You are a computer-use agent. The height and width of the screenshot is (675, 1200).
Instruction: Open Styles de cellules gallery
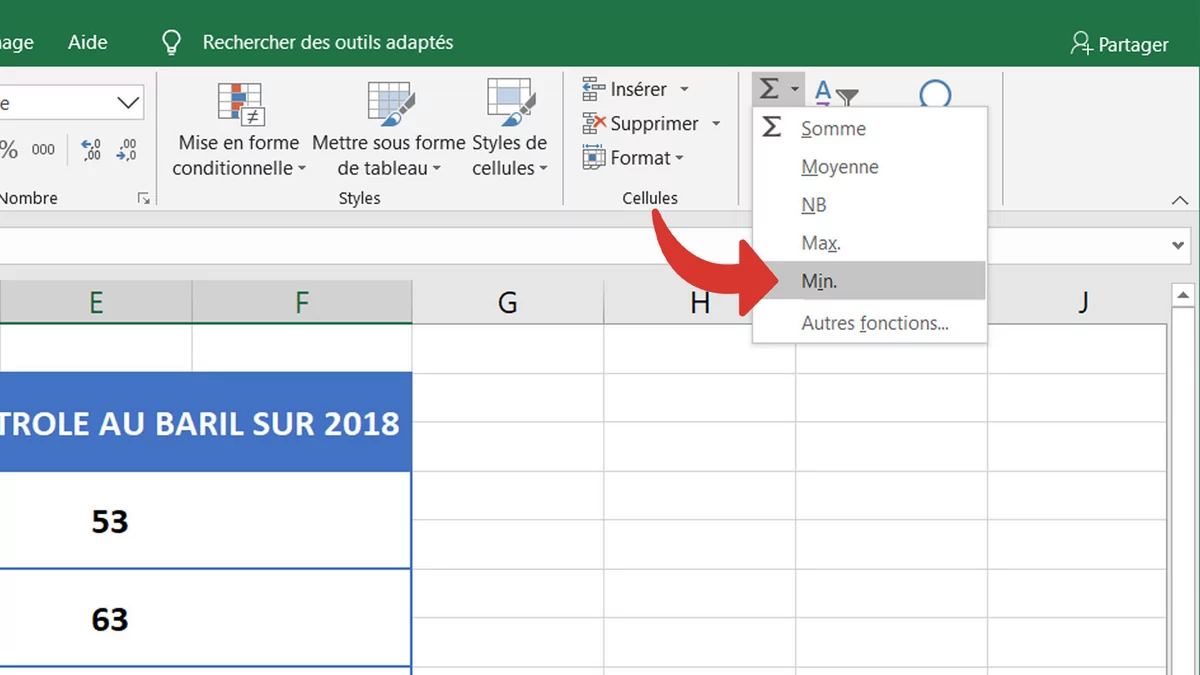[x=510, y=130]
